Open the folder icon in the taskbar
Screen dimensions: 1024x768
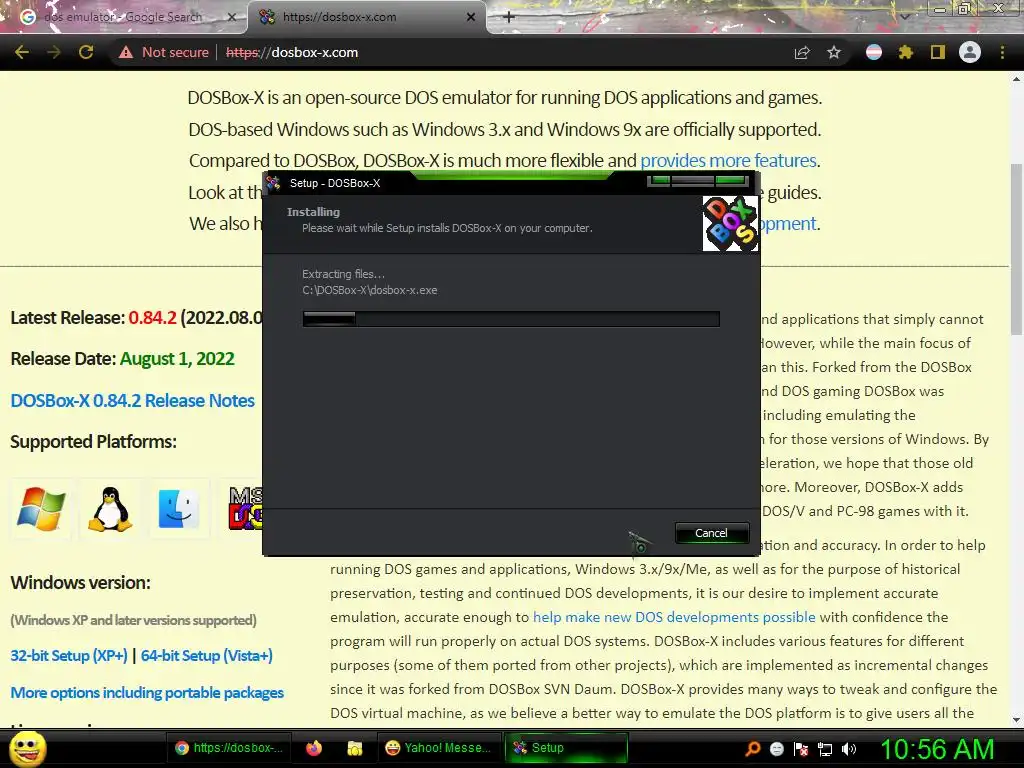355,748
